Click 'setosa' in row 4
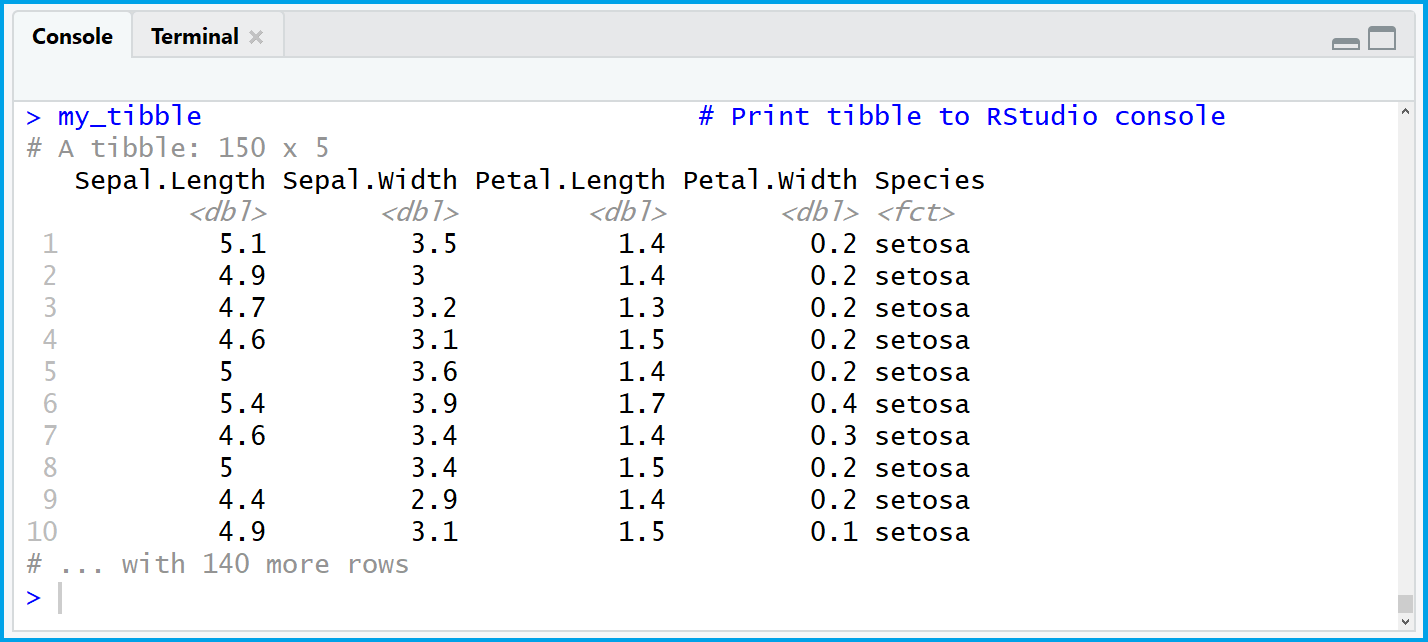 pos(922,340)
